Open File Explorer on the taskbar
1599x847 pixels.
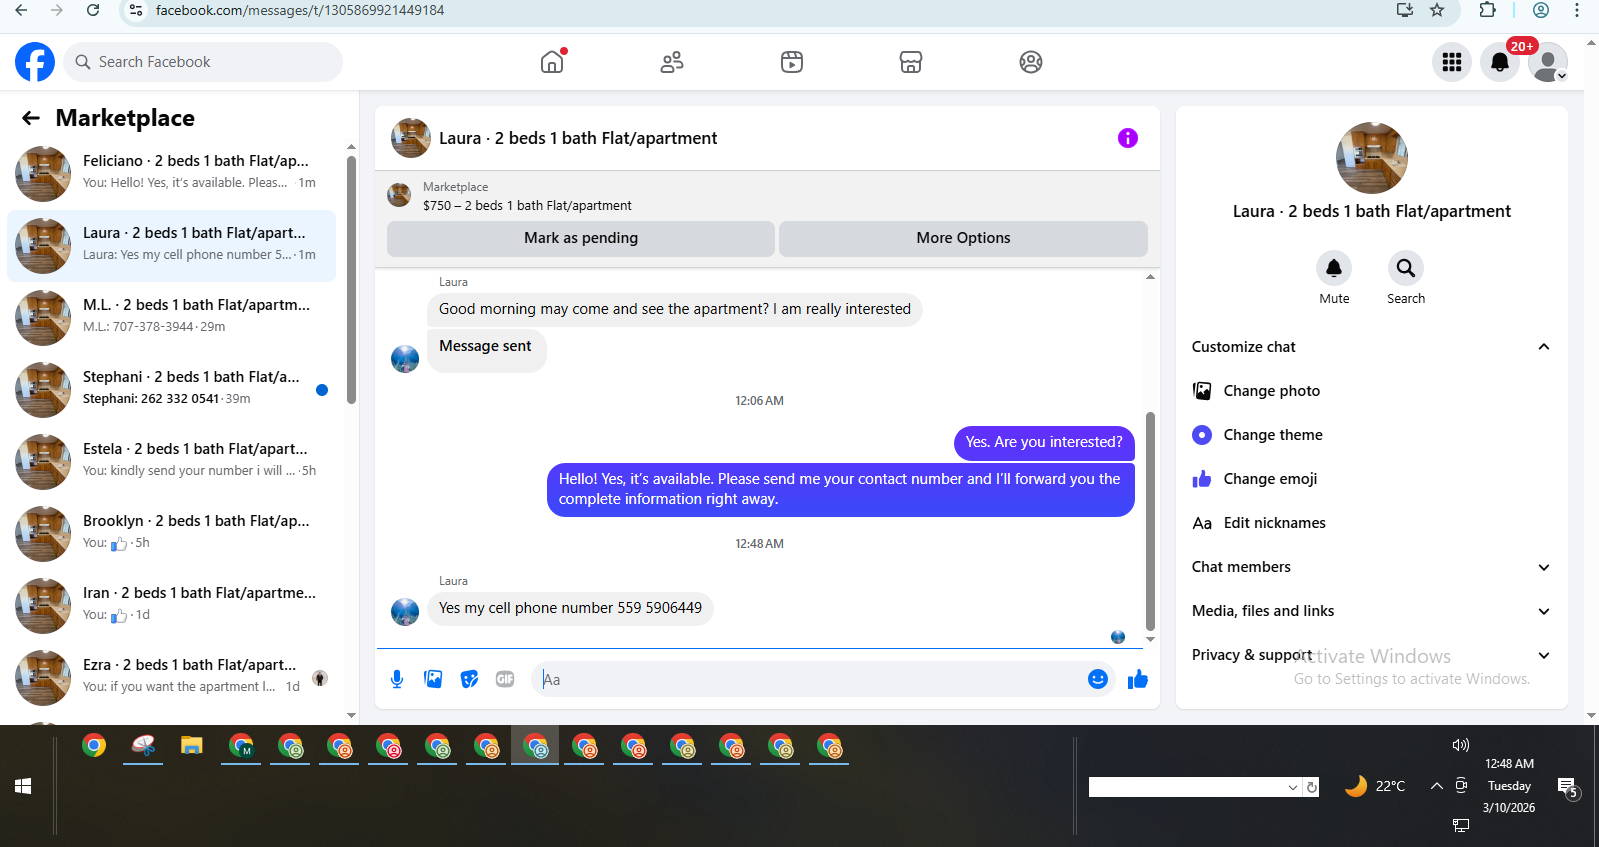point(192,745)
